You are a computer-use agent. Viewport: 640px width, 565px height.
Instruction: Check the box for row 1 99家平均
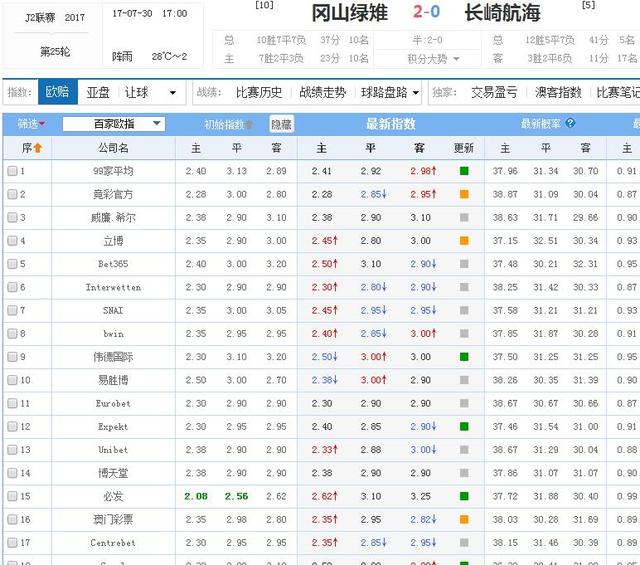(x=12, y=171)
